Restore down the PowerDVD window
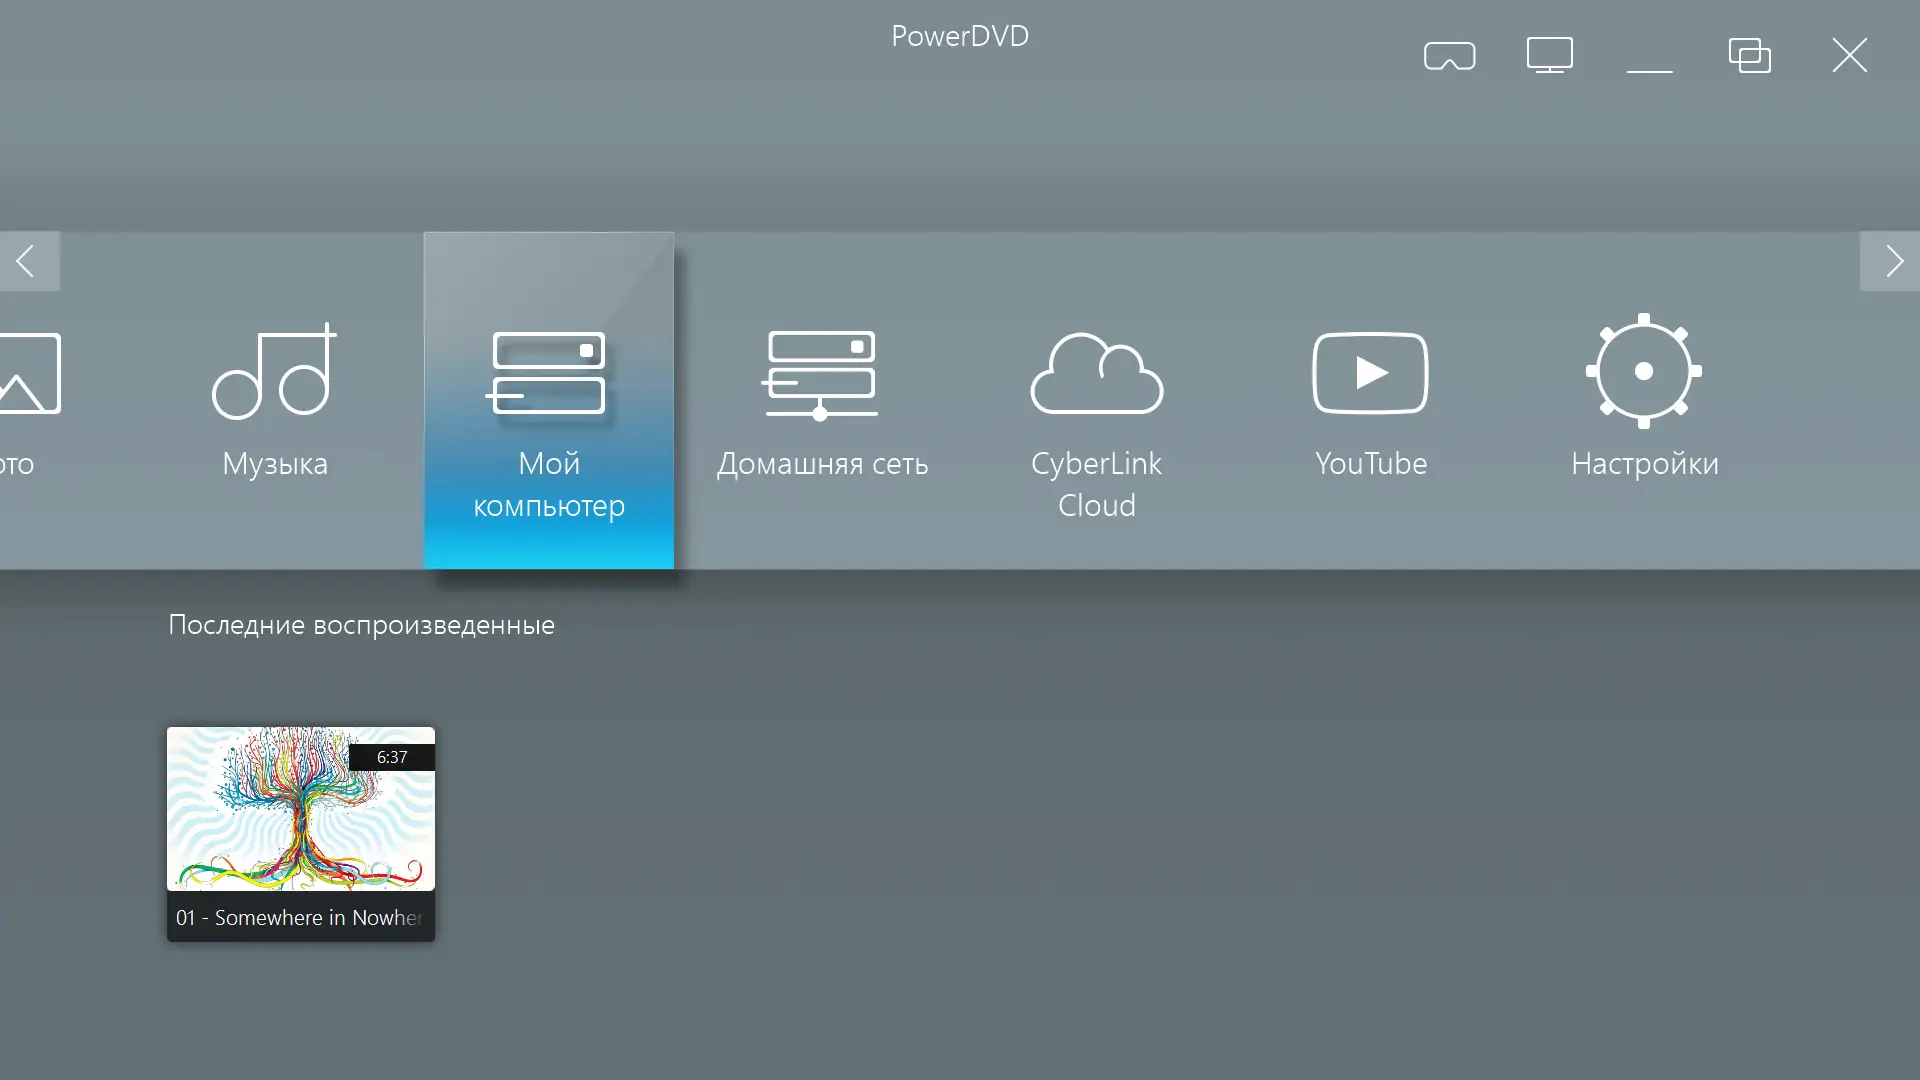Image resolution: width=1920 pixels, height=1080 pixels. pos(1749,56)
